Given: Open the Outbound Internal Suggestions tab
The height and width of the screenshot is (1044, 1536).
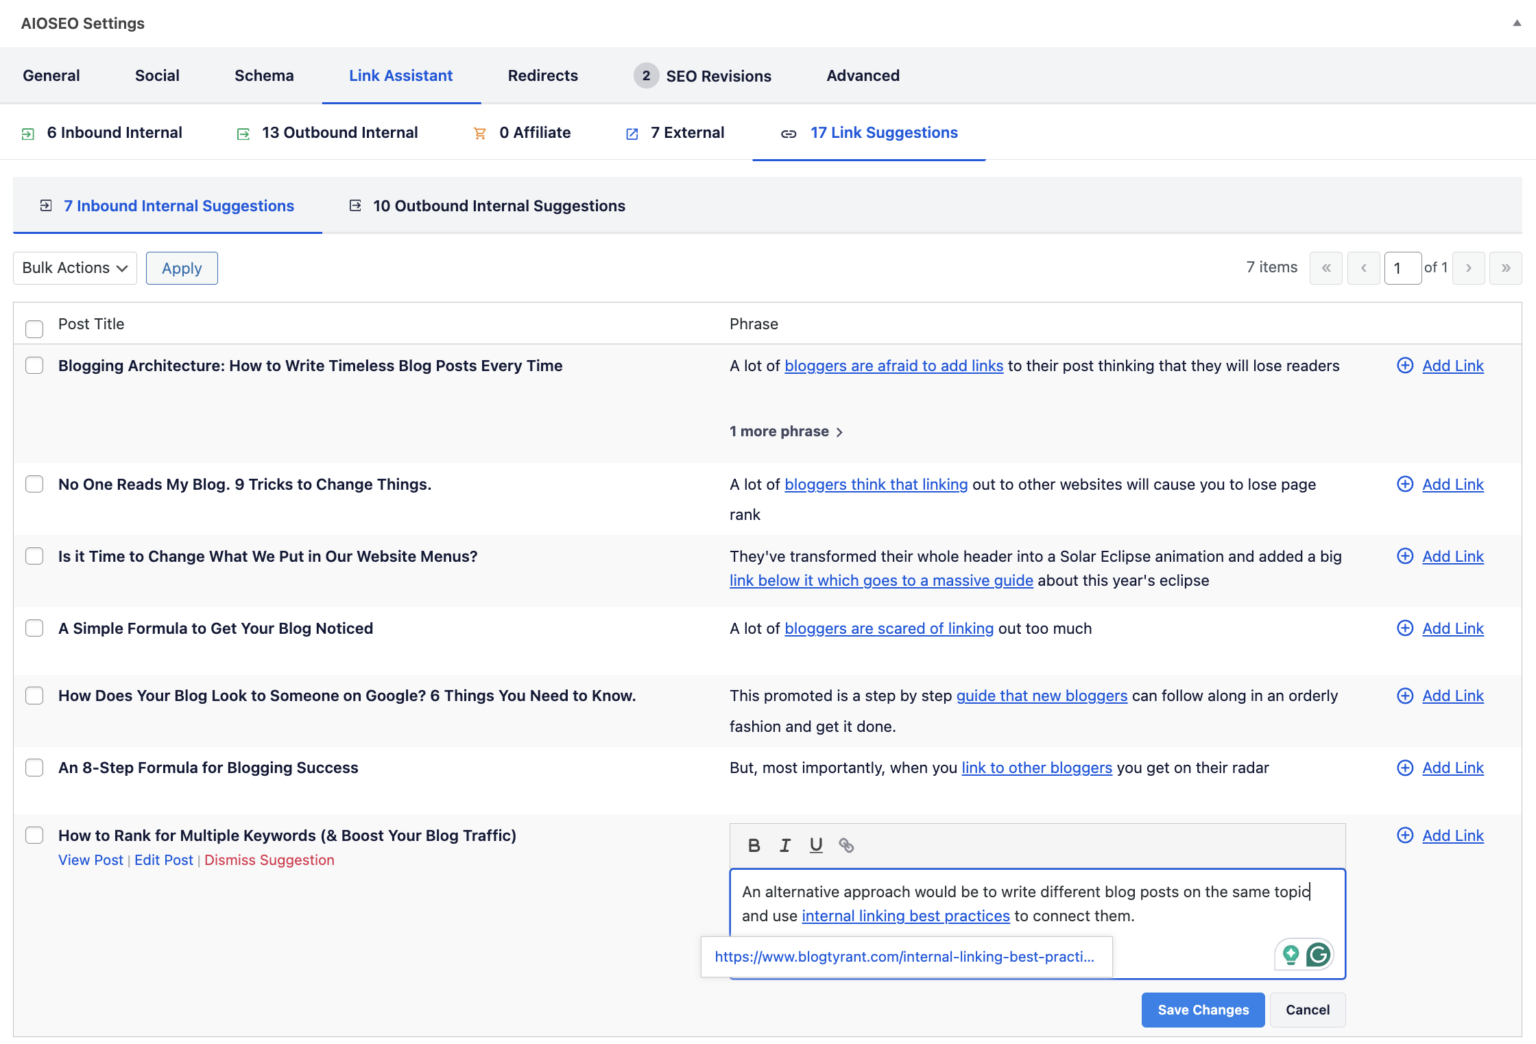Looking at the screenshot, I should pyautogui.click(x=499, y=206).
